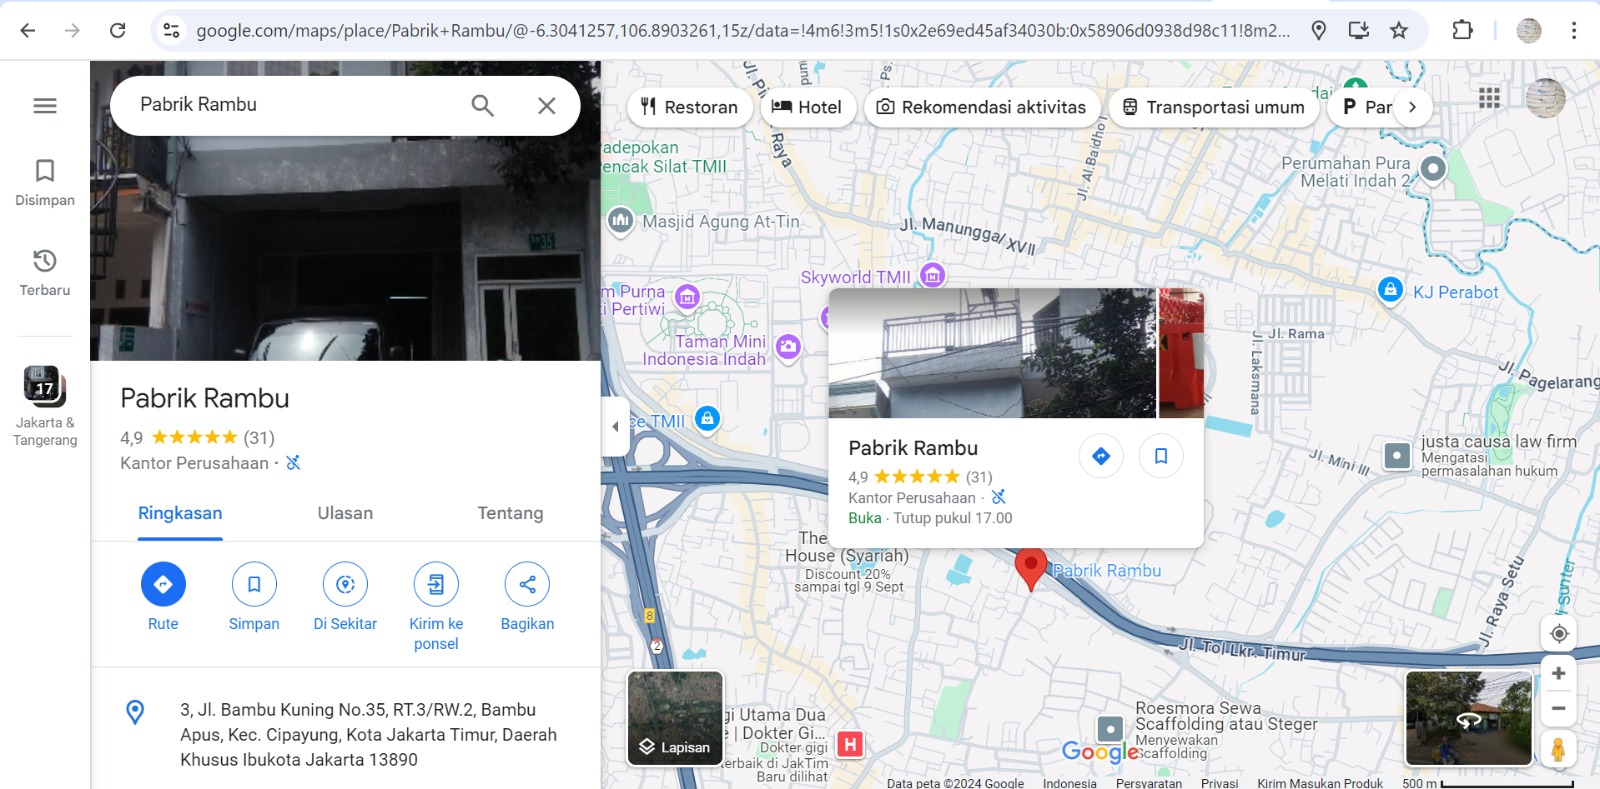The height and width of the screenshot is (789, 1600).
Task: Click the Street View pegman icon
Action: 1558,749
